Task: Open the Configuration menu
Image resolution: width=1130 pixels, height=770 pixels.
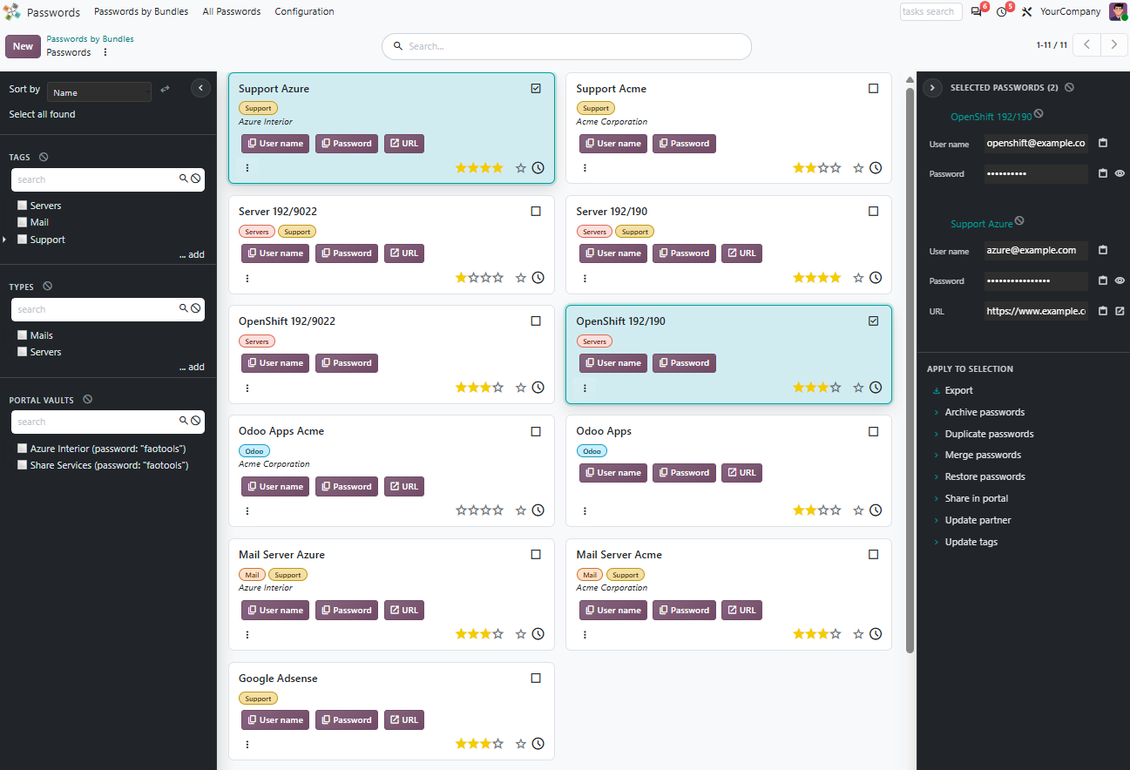Action: (304, 12)
